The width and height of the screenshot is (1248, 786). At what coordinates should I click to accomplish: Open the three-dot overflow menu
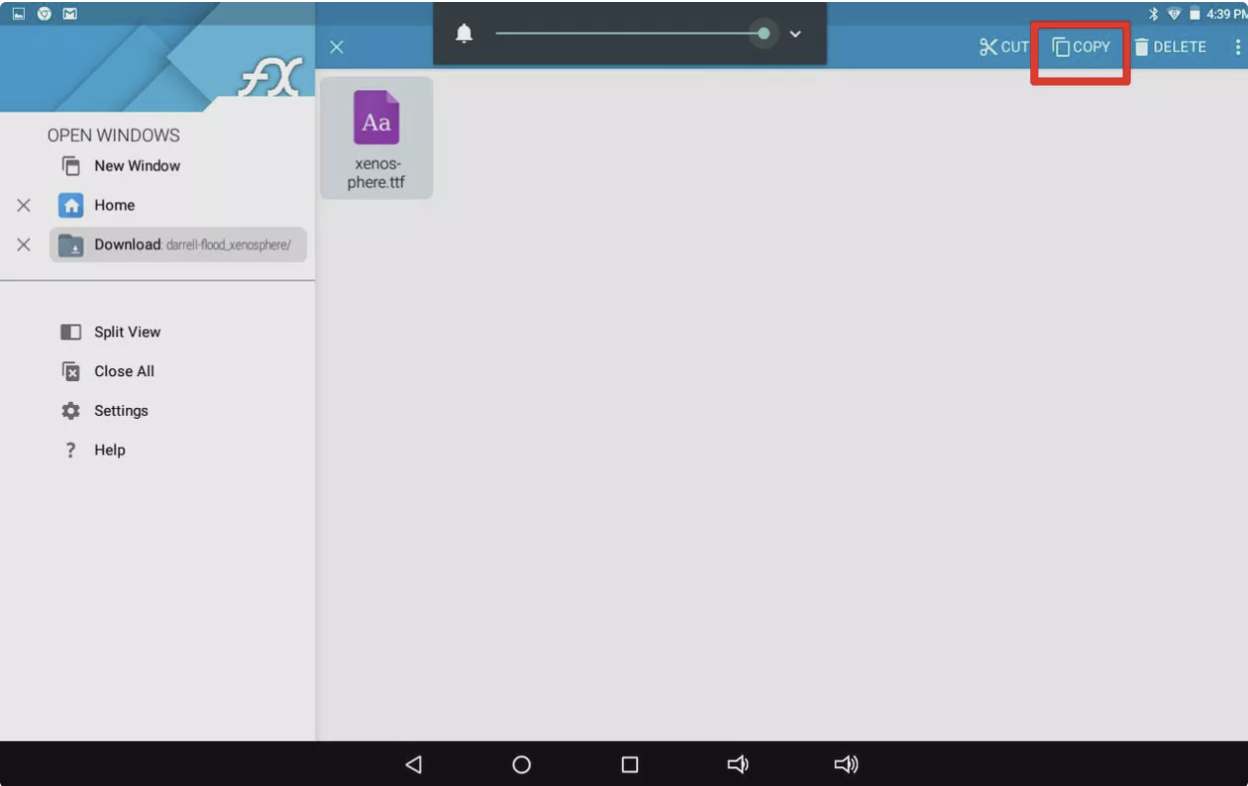(1237, 47)
